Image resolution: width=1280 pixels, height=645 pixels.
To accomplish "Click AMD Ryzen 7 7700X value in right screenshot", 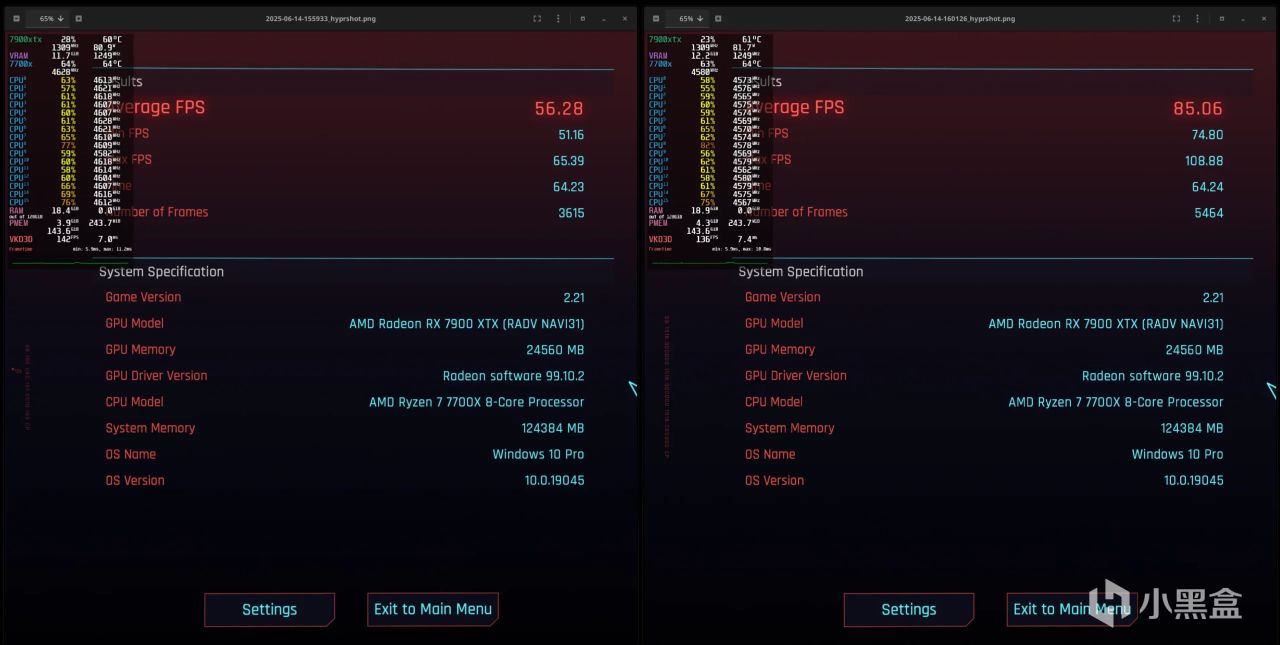I will tap(1116, 402).
